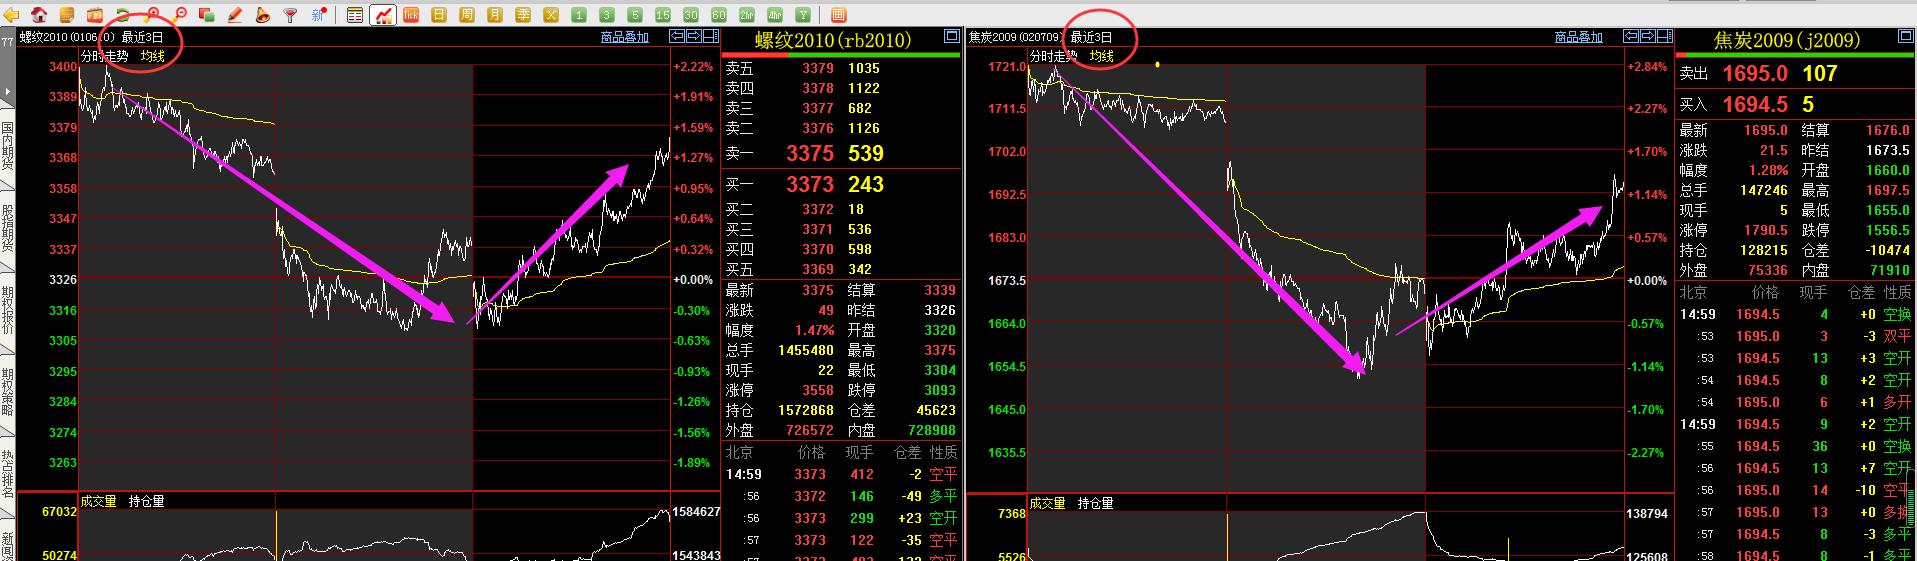Open the 热点排名 sidebar tab
The width and height of the screenshot is (1917, 561).
[x=7, y=473]
